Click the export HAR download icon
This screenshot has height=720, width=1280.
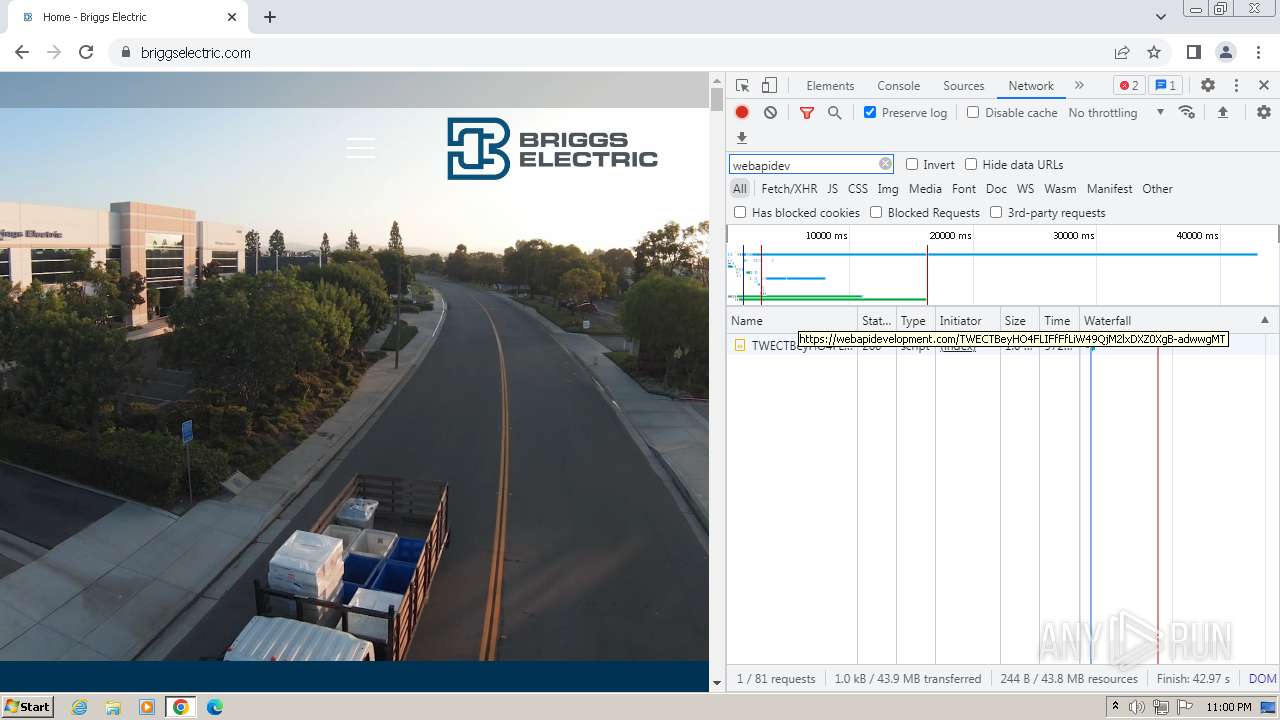742,138
